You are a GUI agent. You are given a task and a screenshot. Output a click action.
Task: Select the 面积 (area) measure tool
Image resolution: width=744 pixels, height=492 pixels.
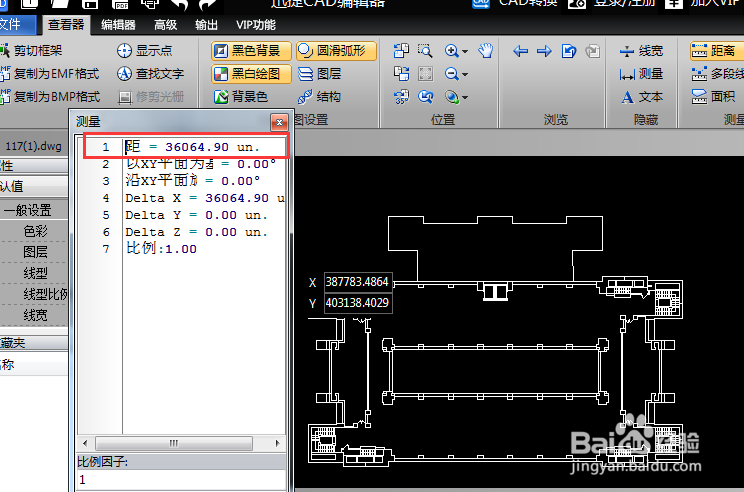(713, 97)
